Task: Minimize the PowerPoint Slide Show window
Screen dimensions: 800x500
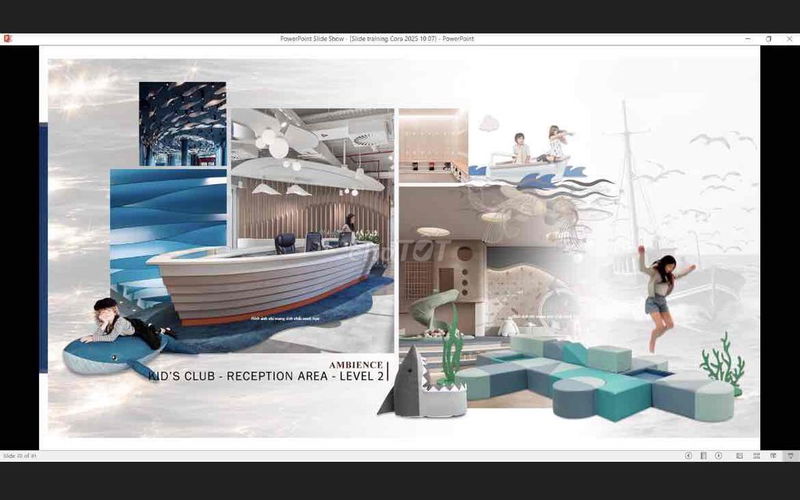Action: tap(747, 38)
